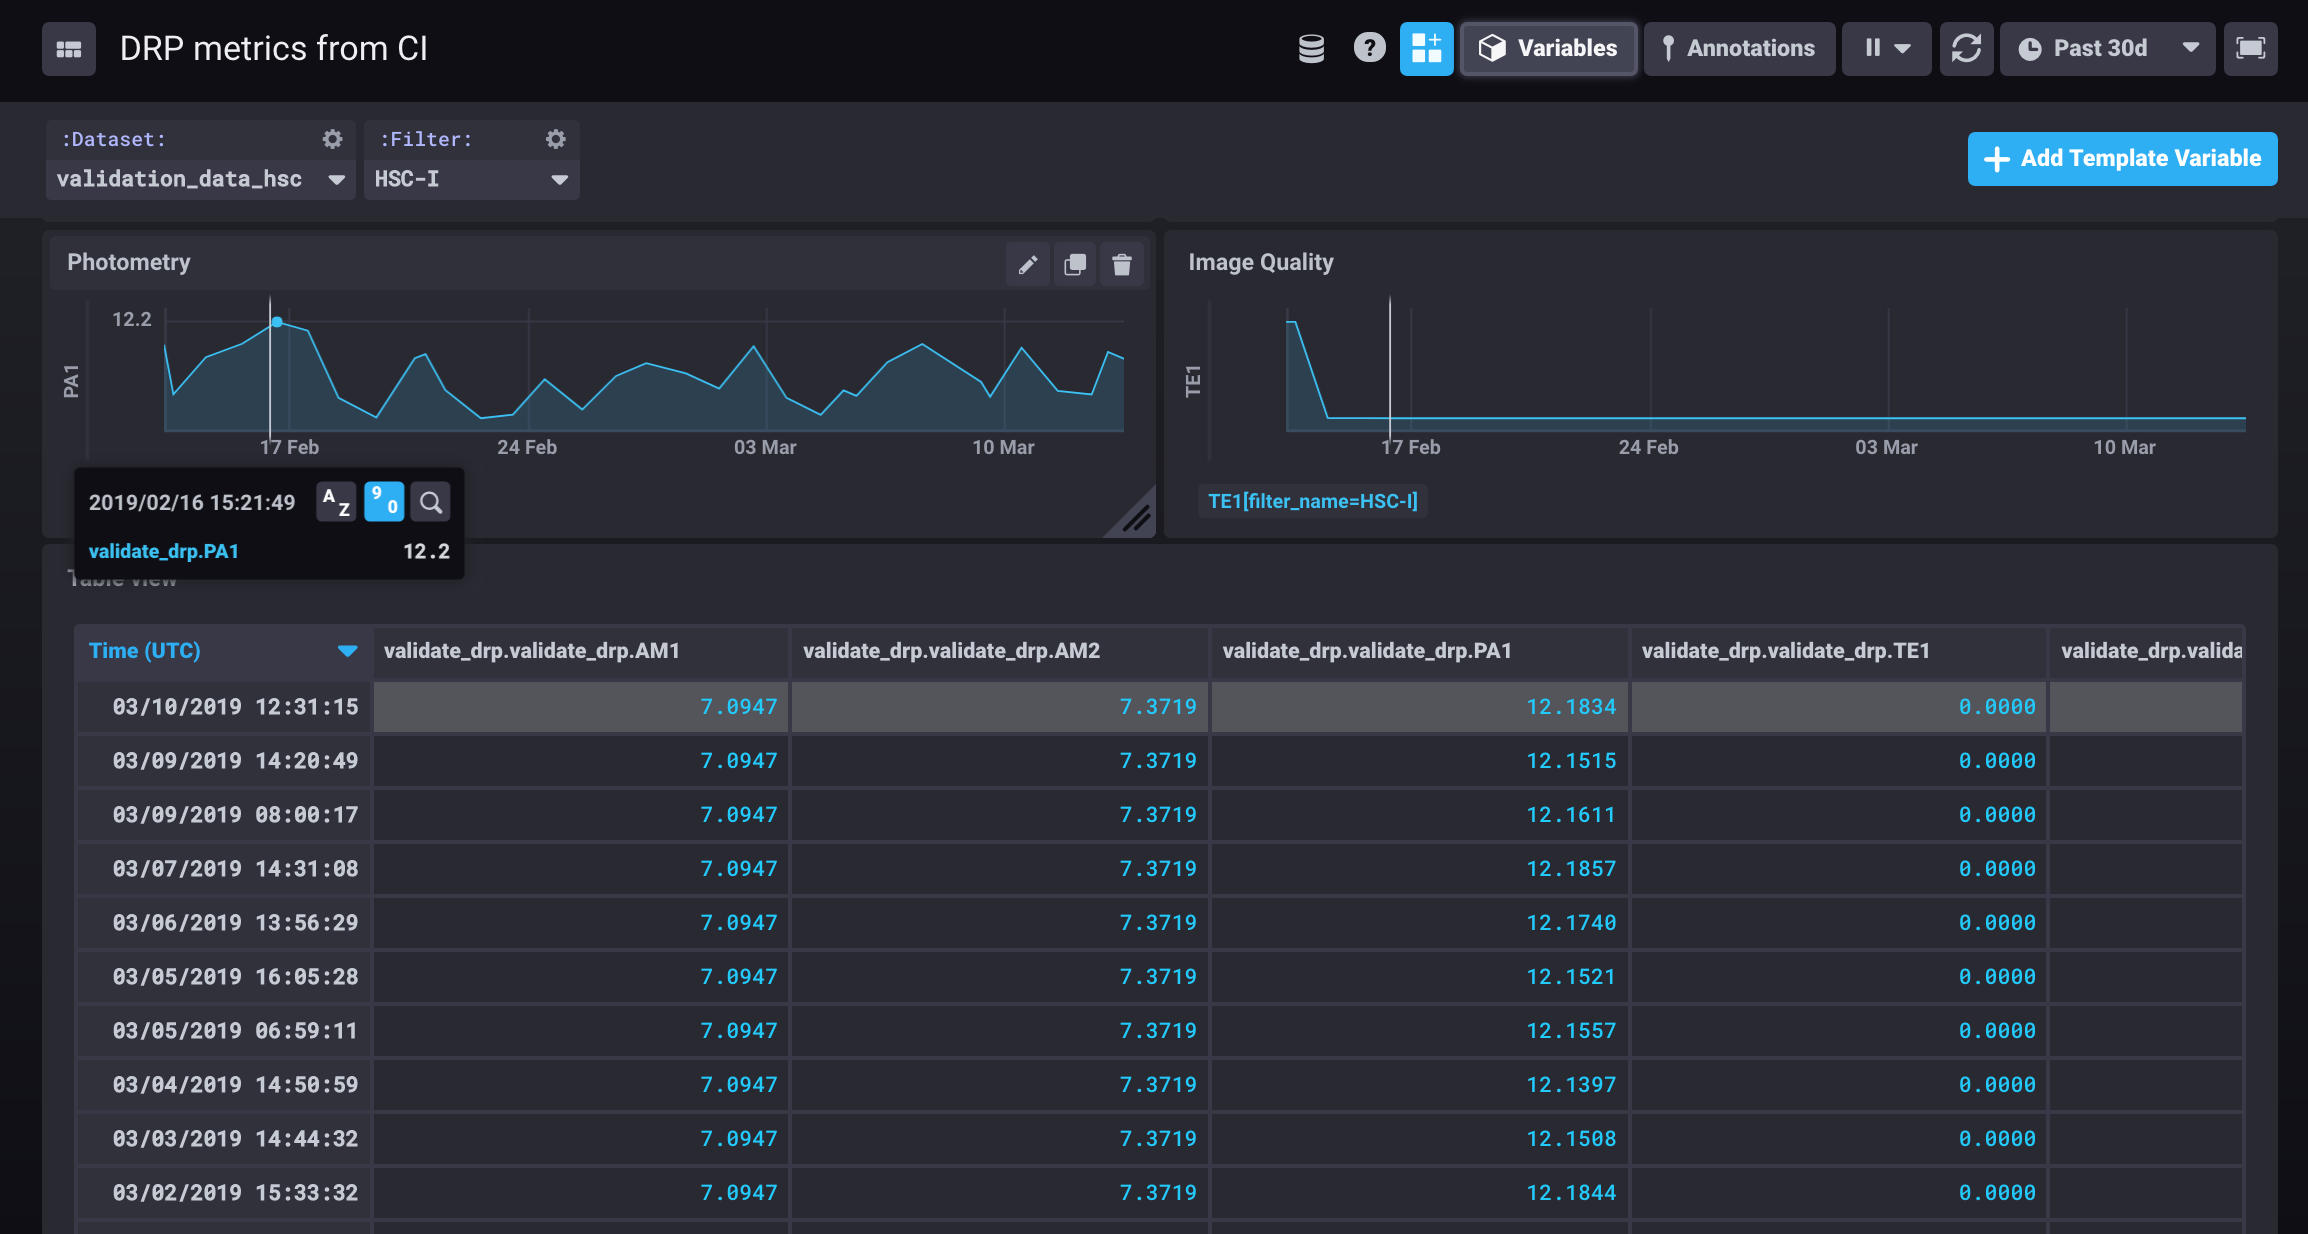Image resolution: width=2308 pixels, height=1234 pixels.
Task: Click the dashboards grid menu icon
Action: point(68,49)
